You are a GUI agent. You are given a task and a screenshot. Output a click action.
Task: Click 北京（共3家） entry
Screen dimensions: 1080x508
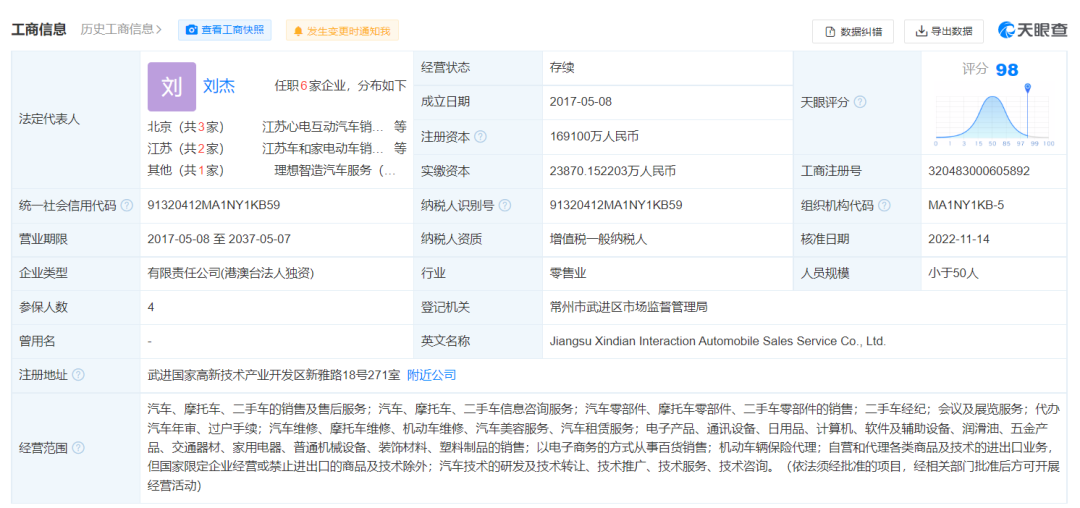[185, 127]
